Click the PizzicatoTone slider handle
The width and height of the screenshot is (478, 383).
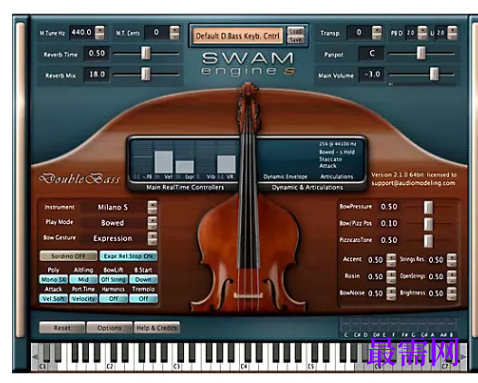click(428, 240)
